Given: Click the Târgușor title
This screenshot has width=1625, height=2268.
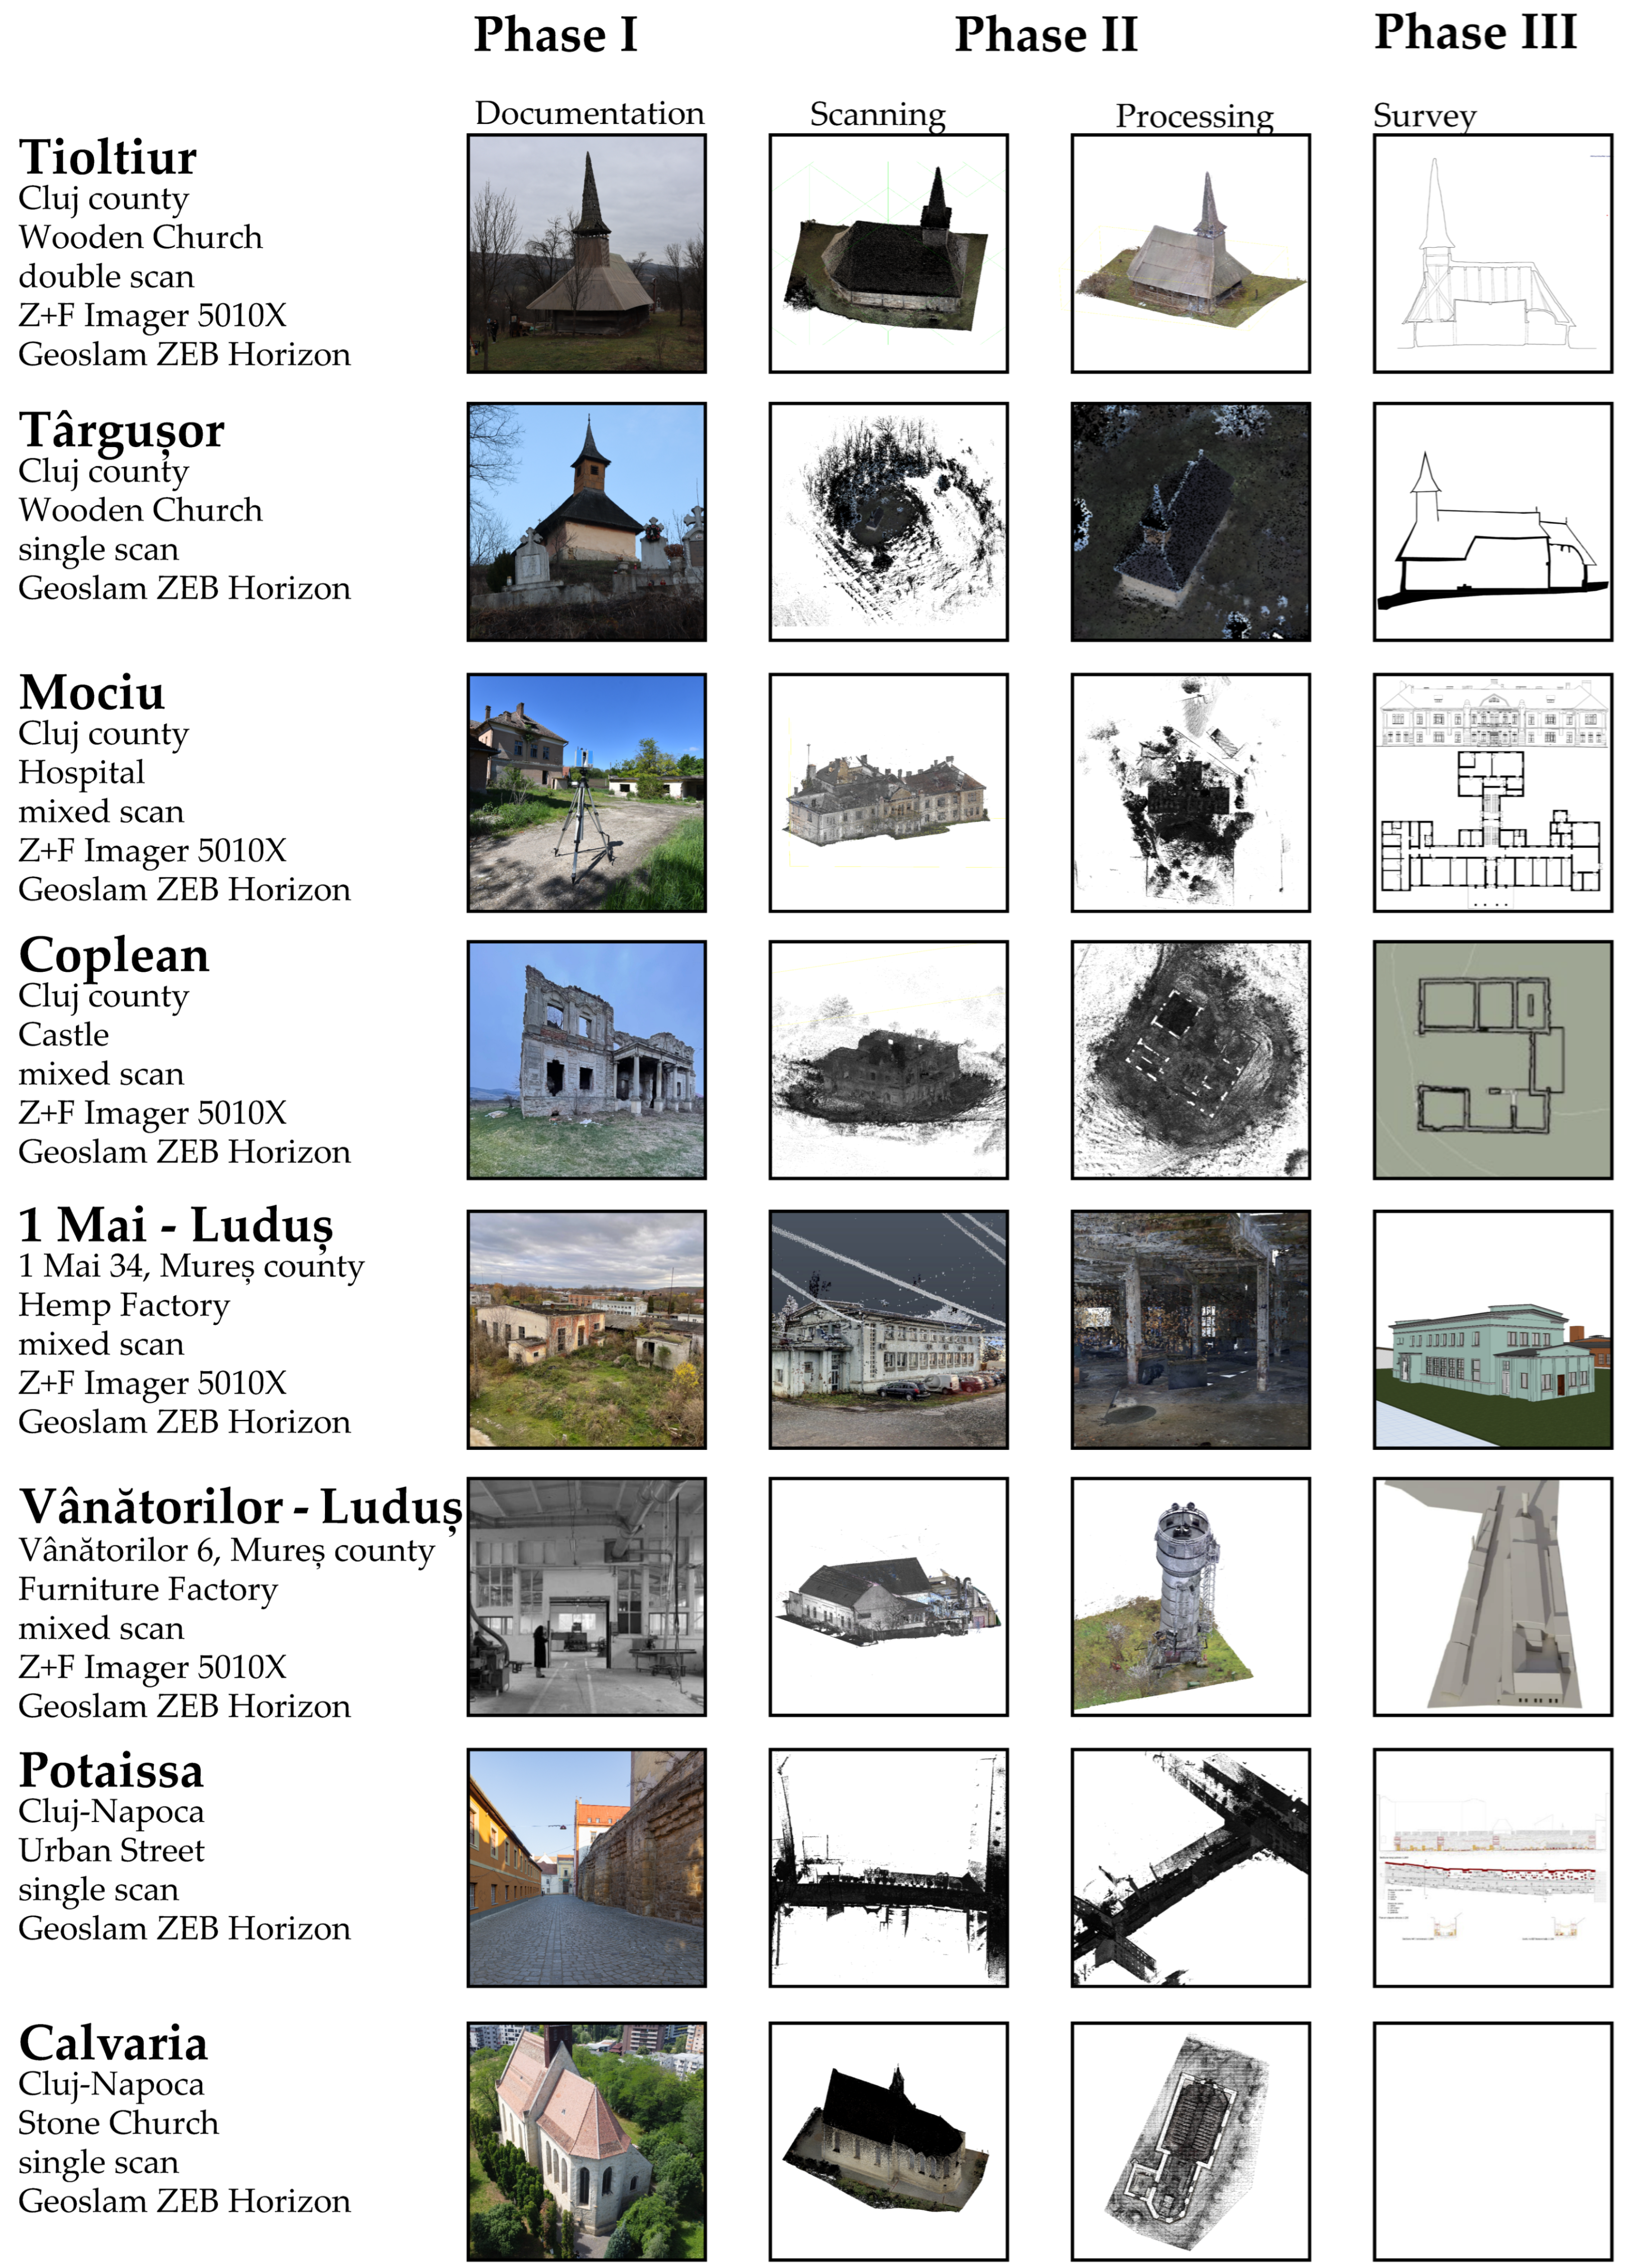Looking at the screenshot, I should click(121, 431).
